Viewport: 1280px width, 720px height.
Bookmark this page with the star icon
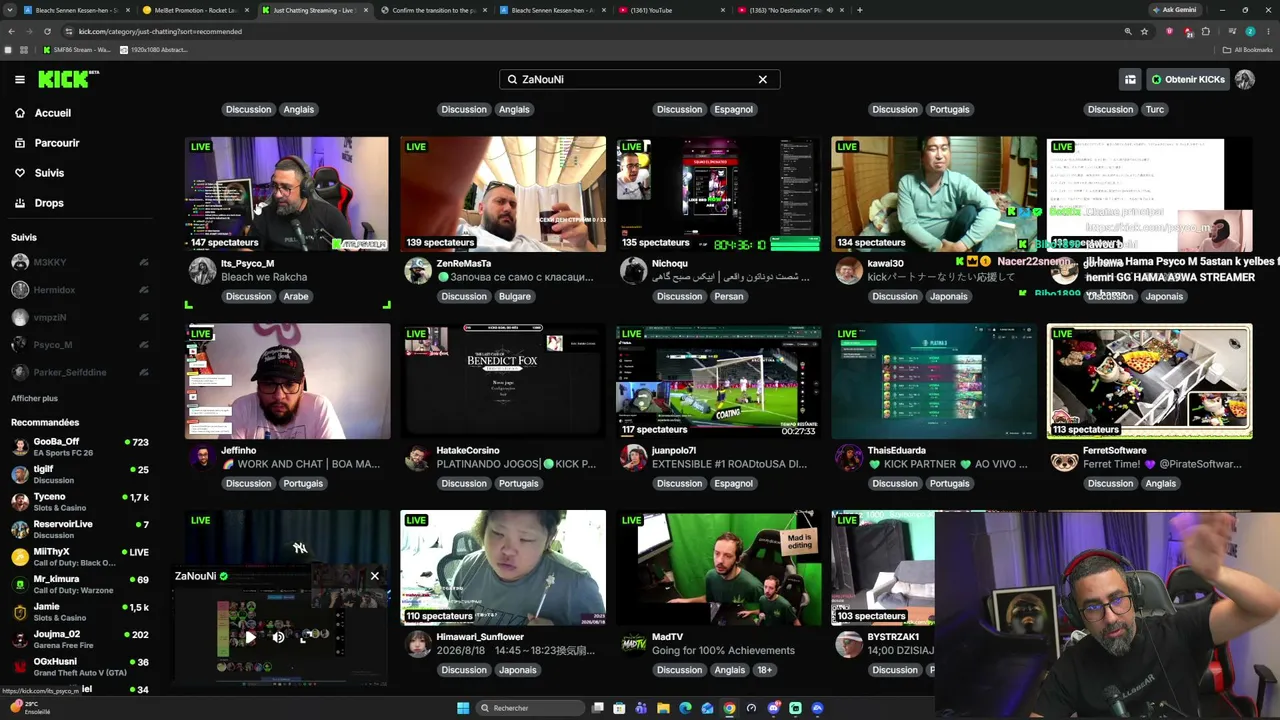[1144, 31]
